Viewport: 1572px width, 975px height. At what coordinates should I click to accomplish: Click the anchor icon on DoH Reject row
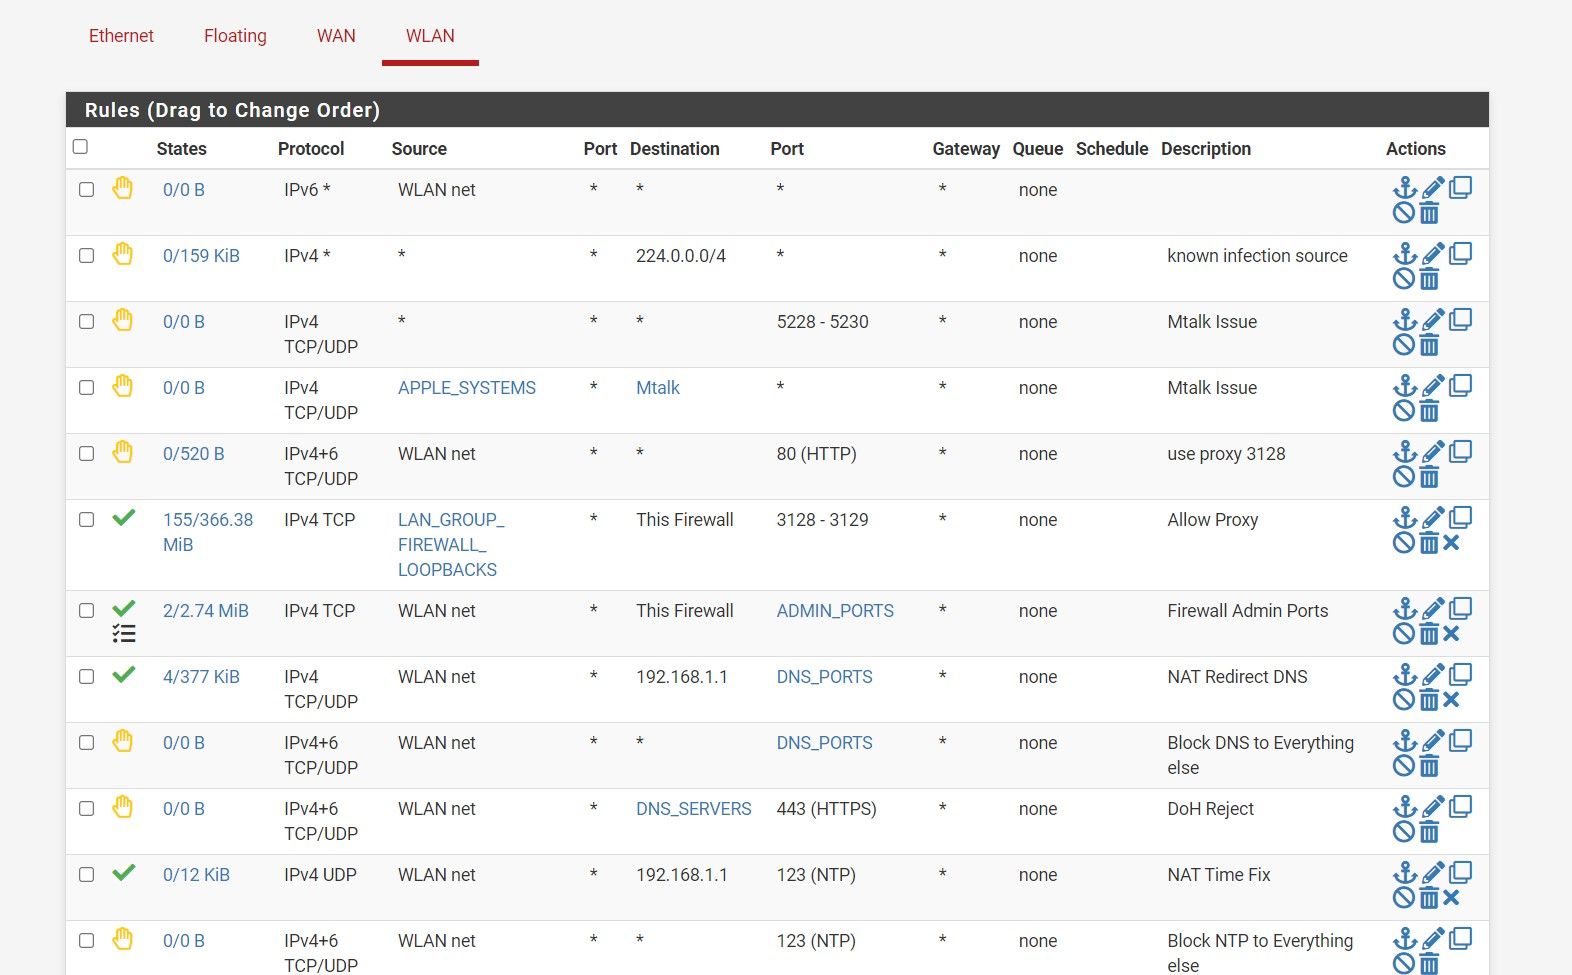click(x=1405, y=807)
